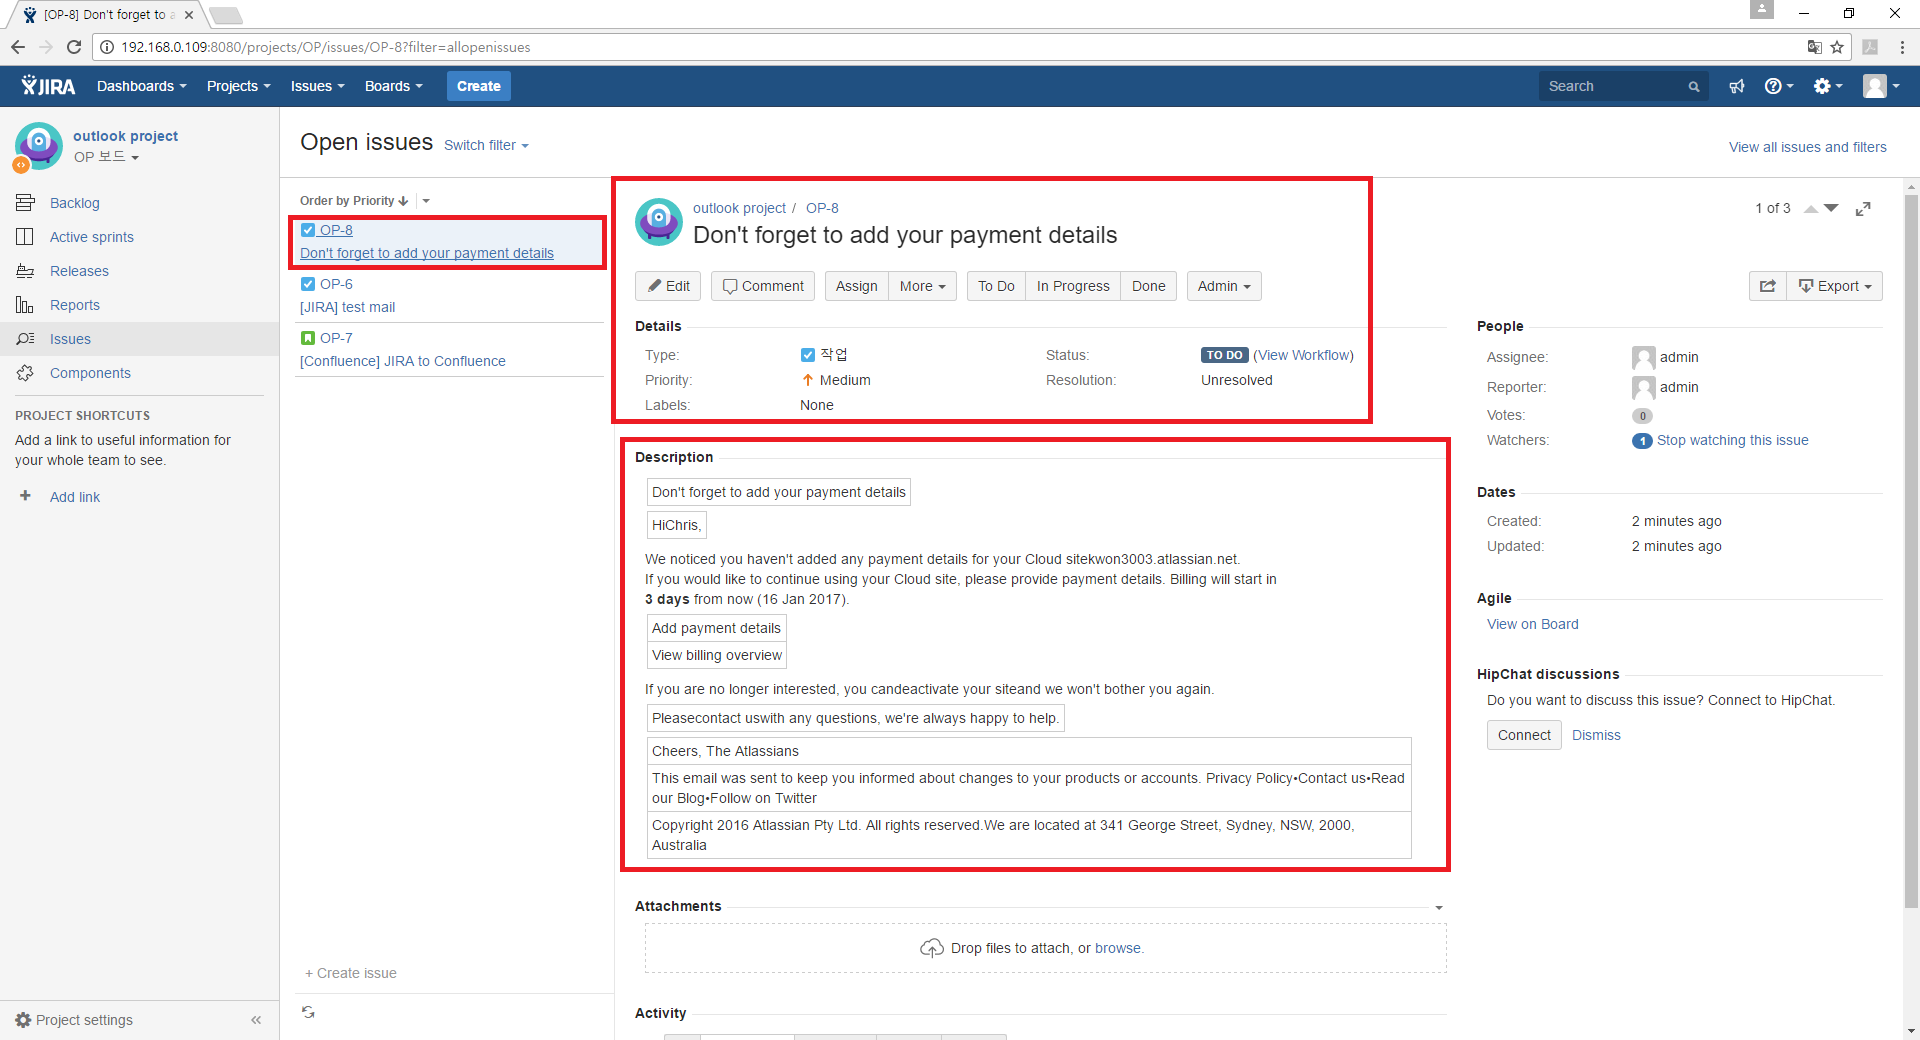Expand Switch filter dropdown
Image resolution: width=1920 pixels, height=1040 pixels.
click(486, 145)
